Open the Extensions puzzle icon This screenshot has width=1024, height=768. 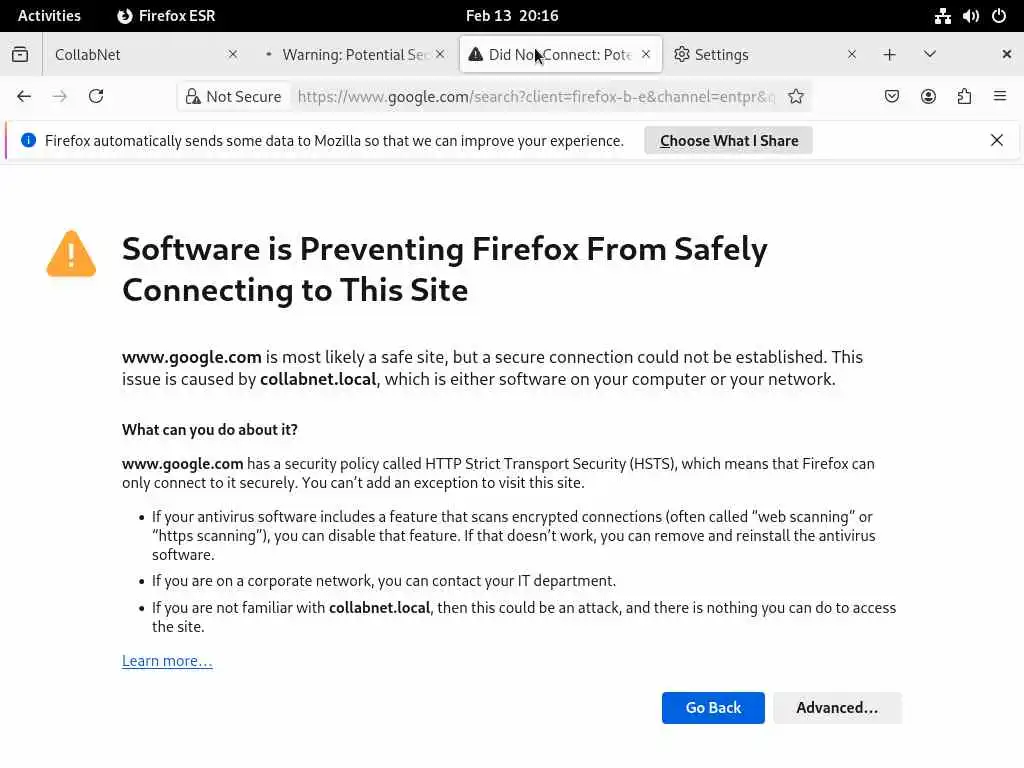(964, 96)
